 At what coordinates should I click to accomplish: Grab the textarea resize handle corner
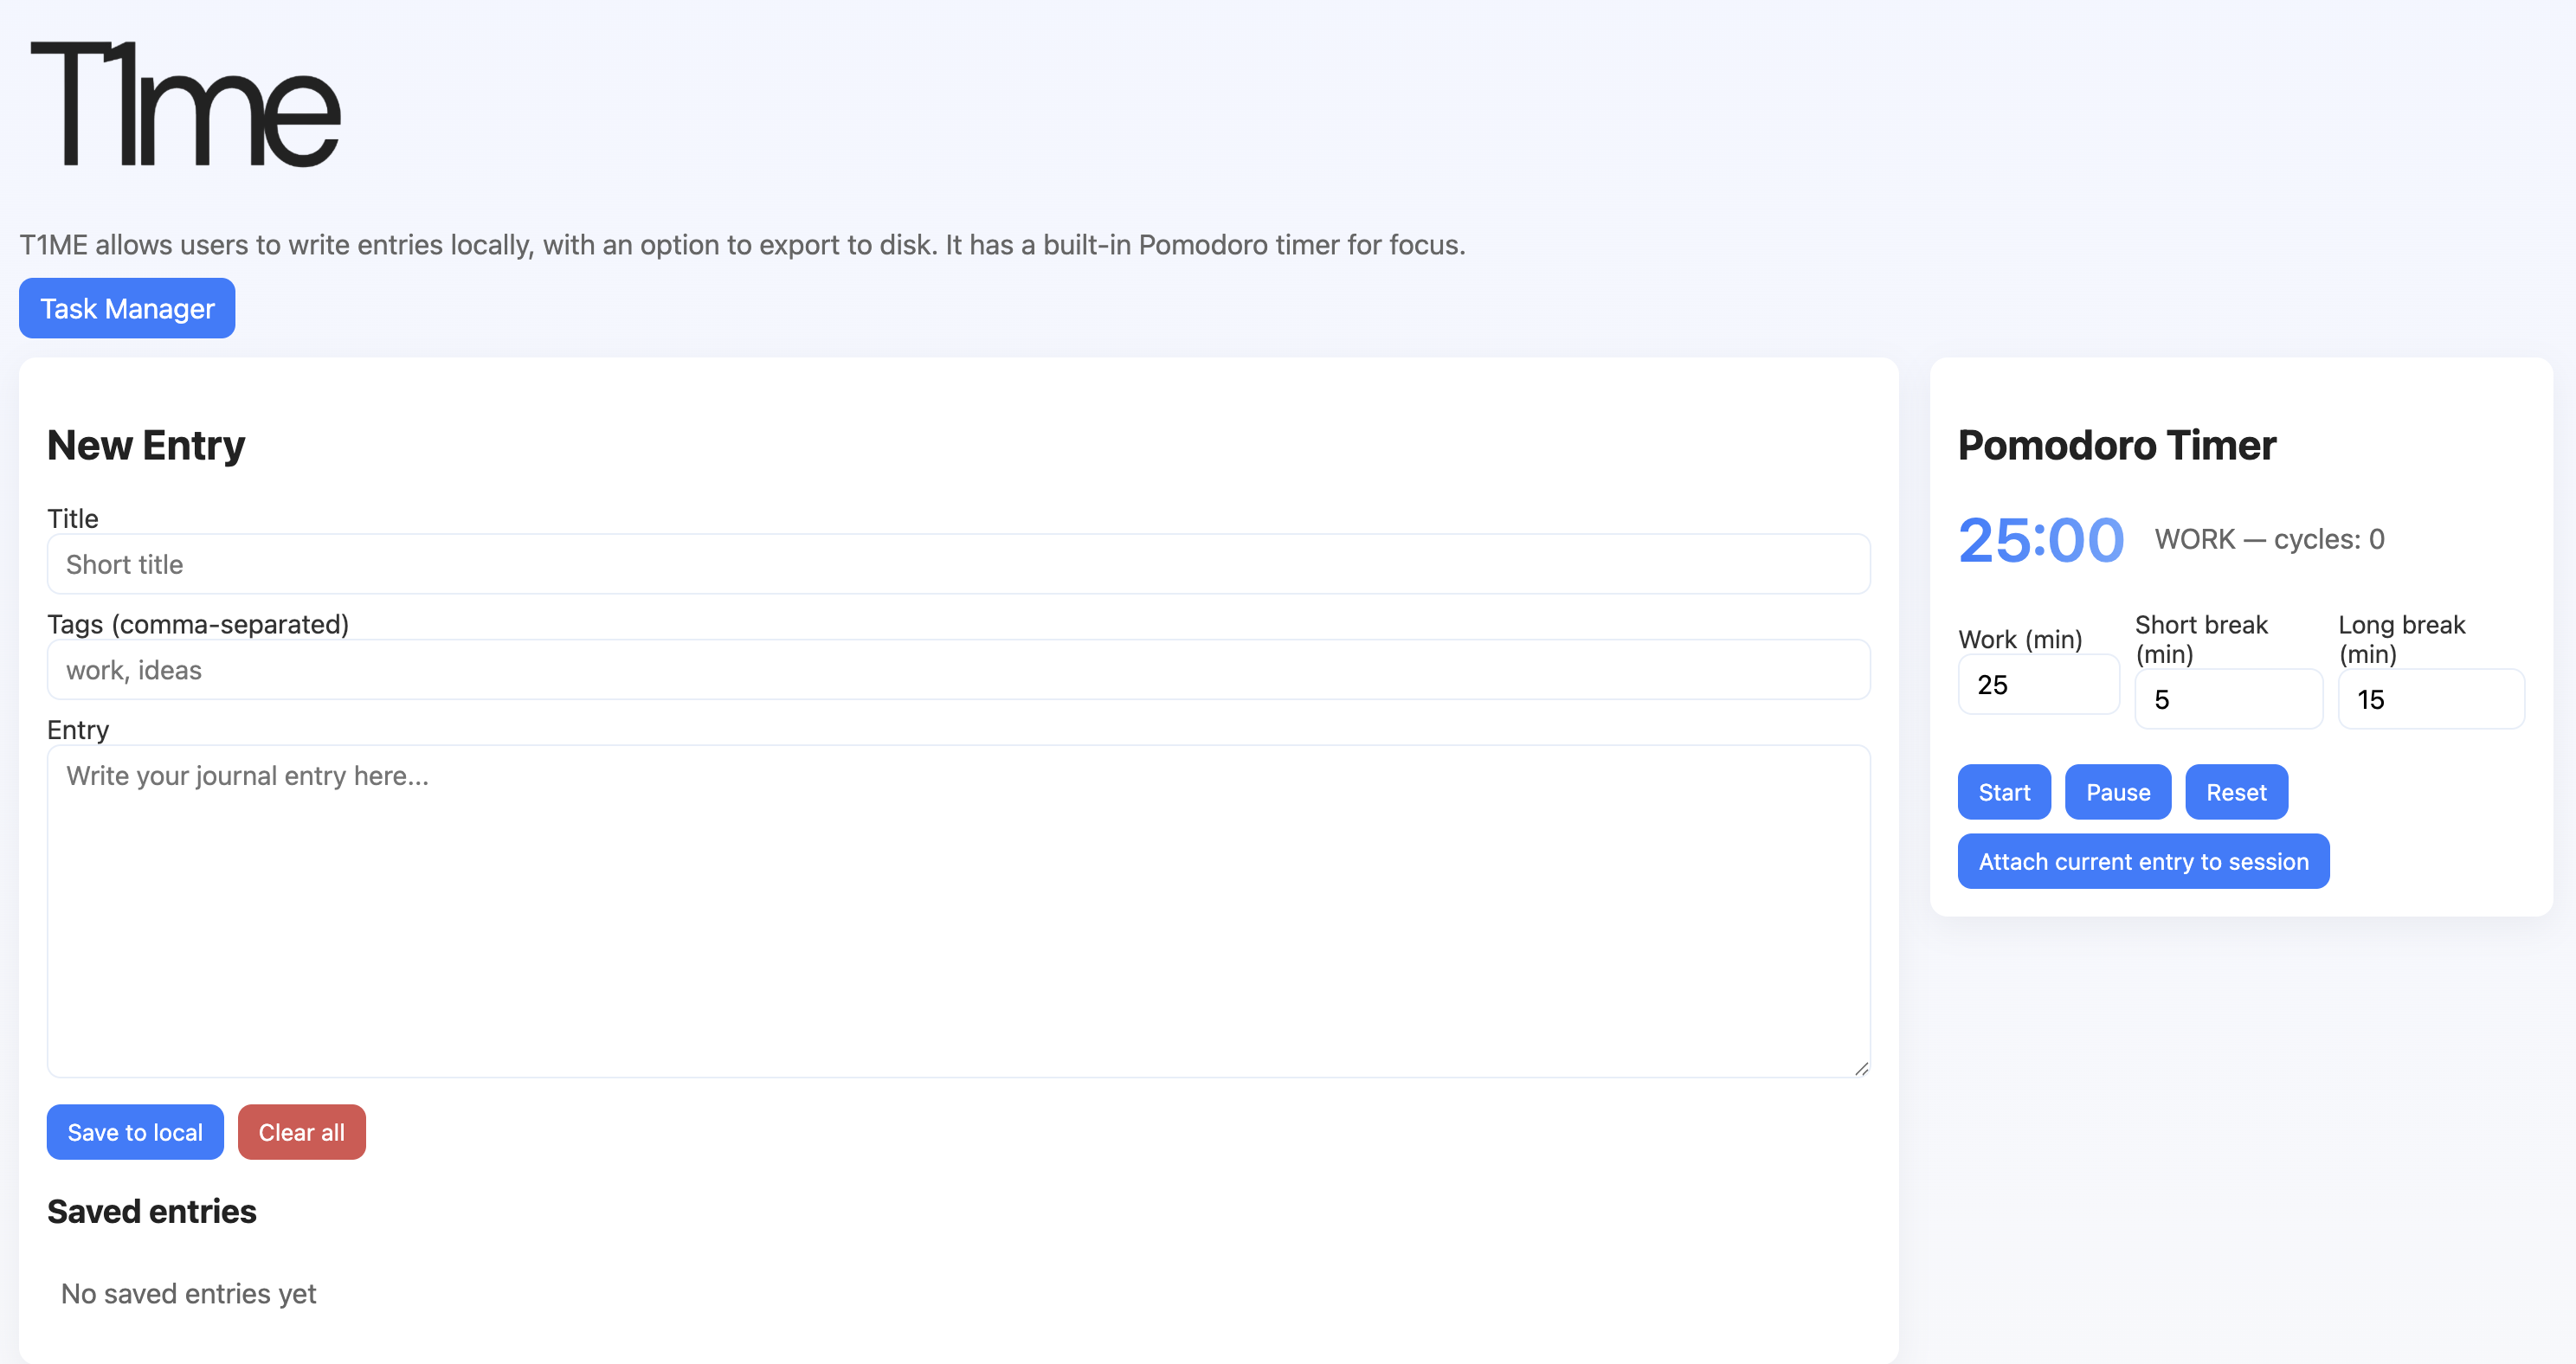[1860, 1068]
